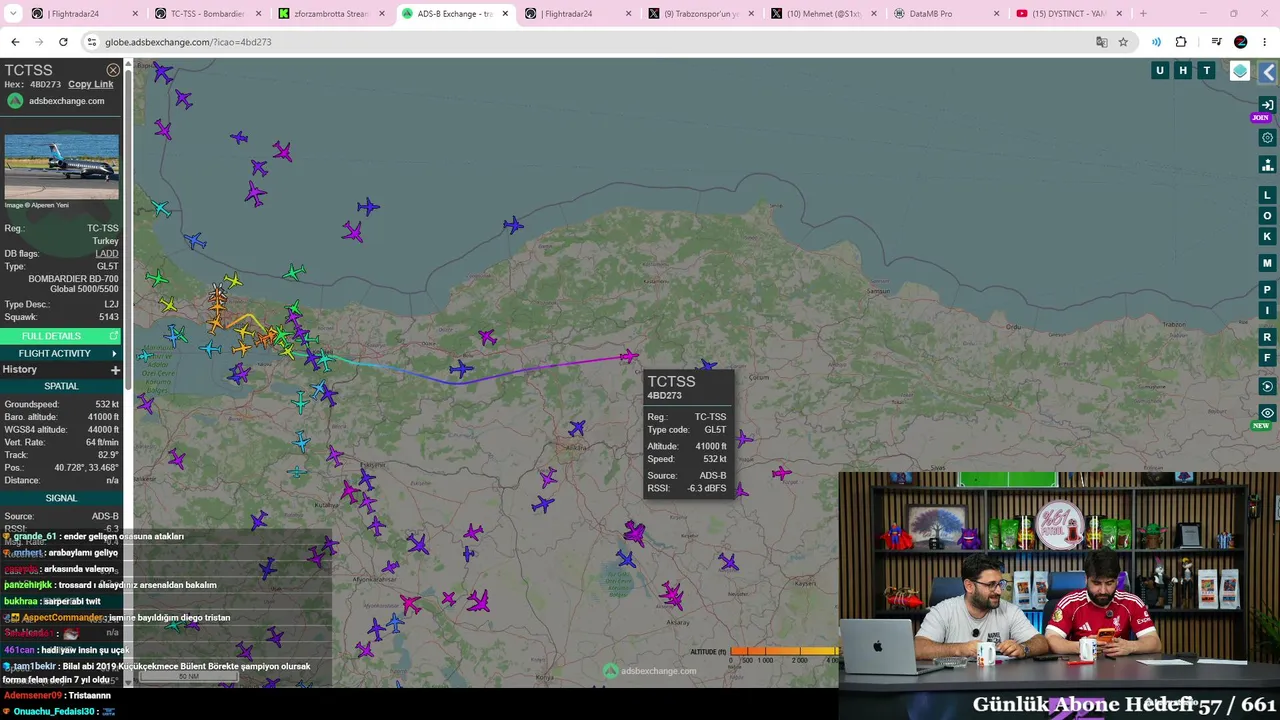
Task: Switch to the TC-TSS Bombardier browser tab
Action: click(206, 14)
